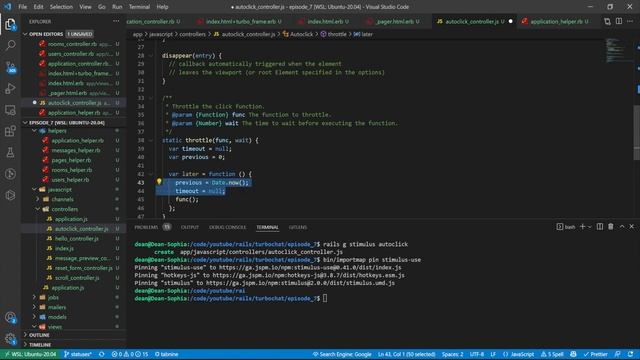Click Autoclick in the breadcrumb
640x360 pixels.
(x=301, y=34)
